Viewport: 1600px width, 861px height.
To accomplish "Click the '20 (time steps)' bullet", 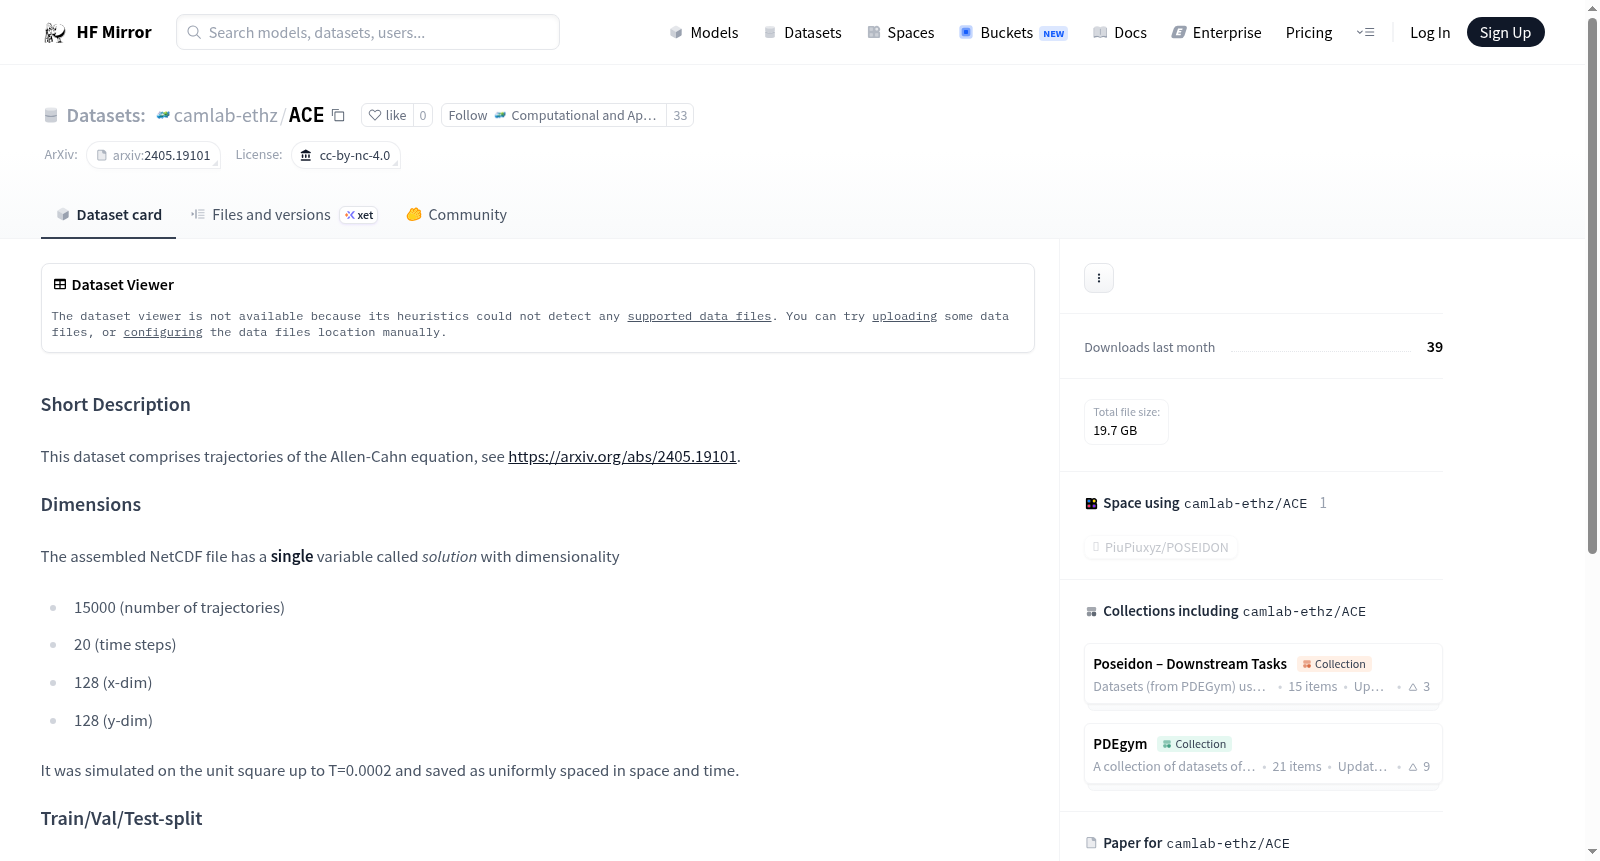I will 125,645.
